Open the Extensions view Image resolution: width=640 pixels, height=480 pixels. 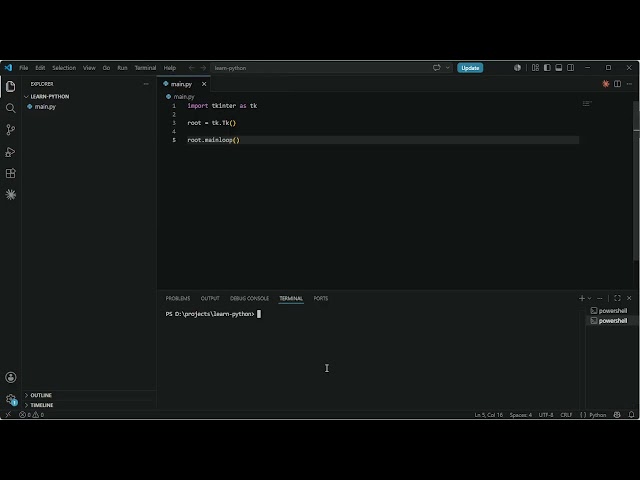11,173
